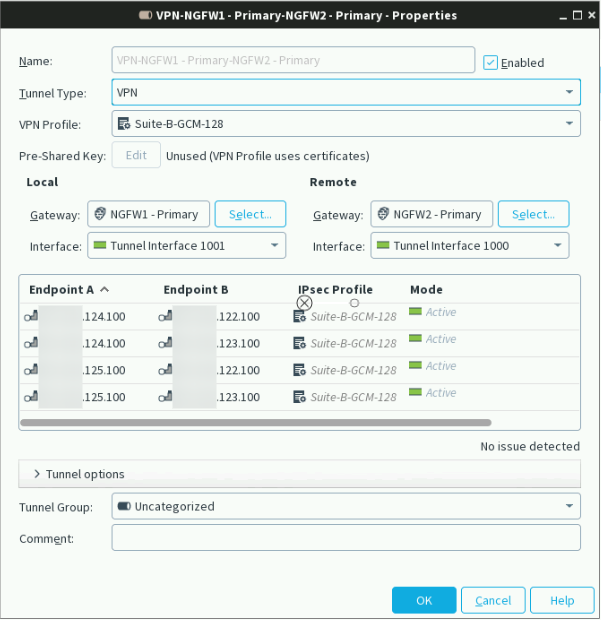Click the IPsec profile icon in third row
Image resolution: width=601 pixels, height=620 pixels.
(299, 370)
